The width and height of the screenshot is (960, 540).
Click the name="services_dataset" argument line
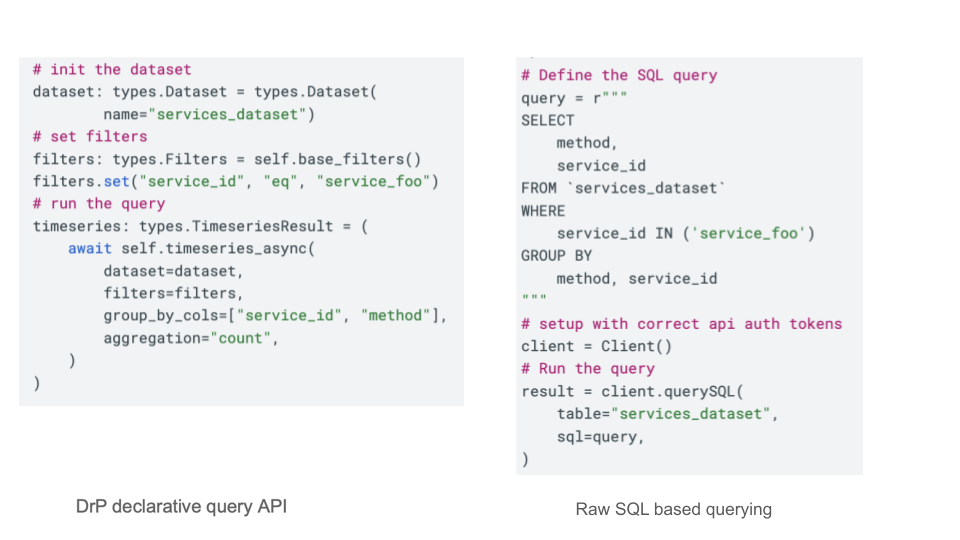click(x=208, y=115)
